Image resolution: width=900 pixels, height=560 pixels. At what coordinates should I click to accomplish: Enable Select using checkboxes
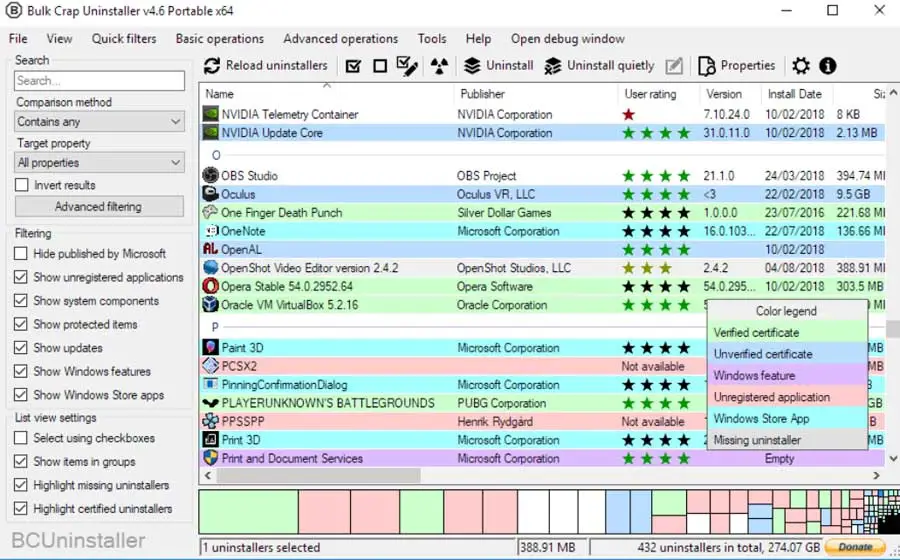point(21,437)
